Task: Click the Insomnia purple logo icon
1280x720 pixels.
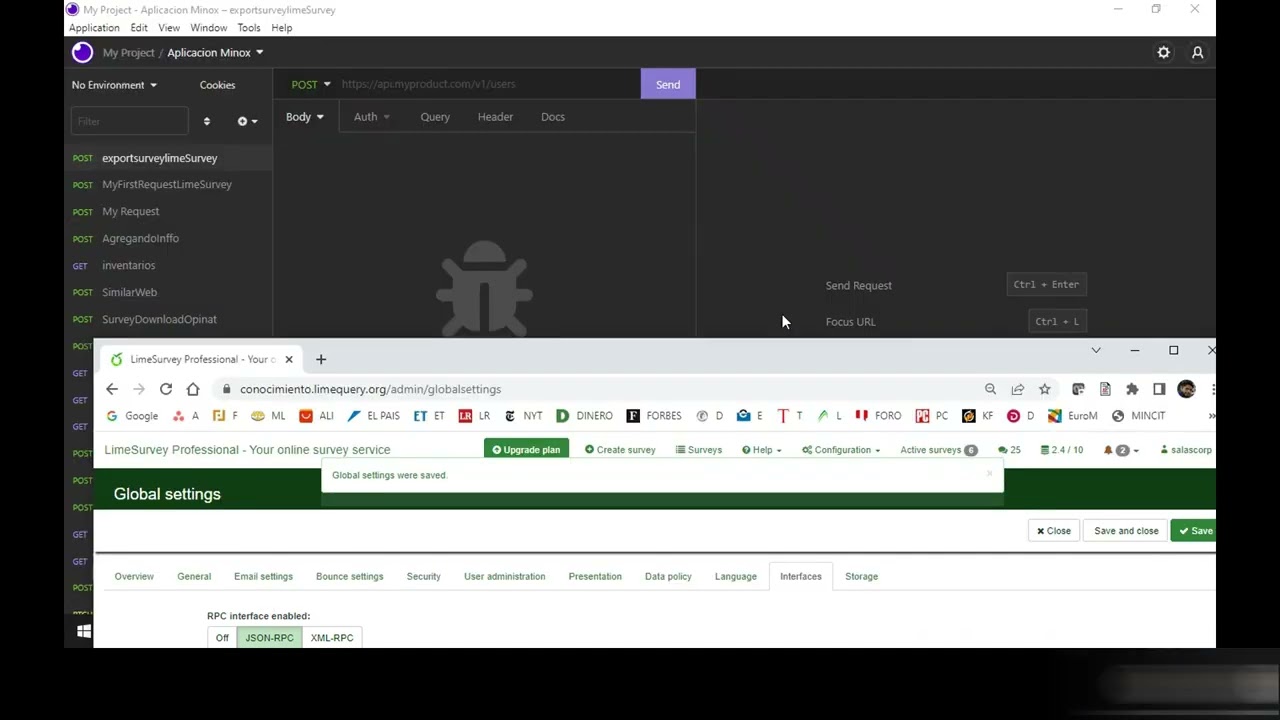Action: pos(82,52)
